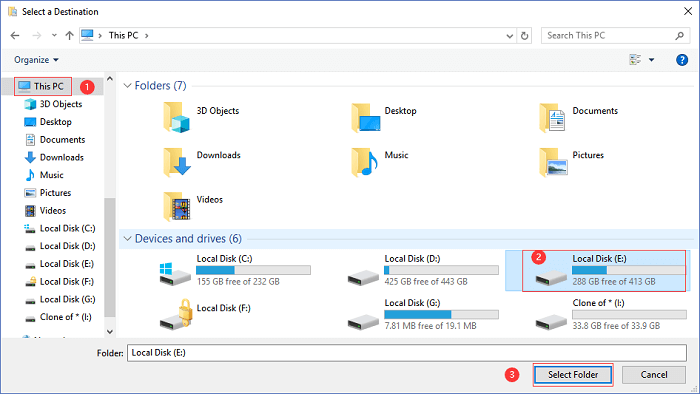Viewport: 700px width, 394px height.
Task: Select This PC in navigation pane
Action: pos(43,86)
